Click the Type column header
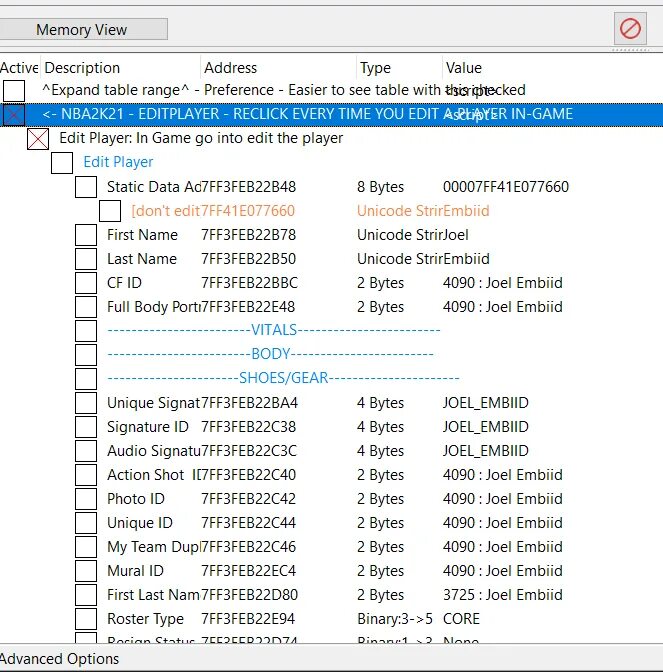This screenshot has width=663, height=672. coord(399,68)
